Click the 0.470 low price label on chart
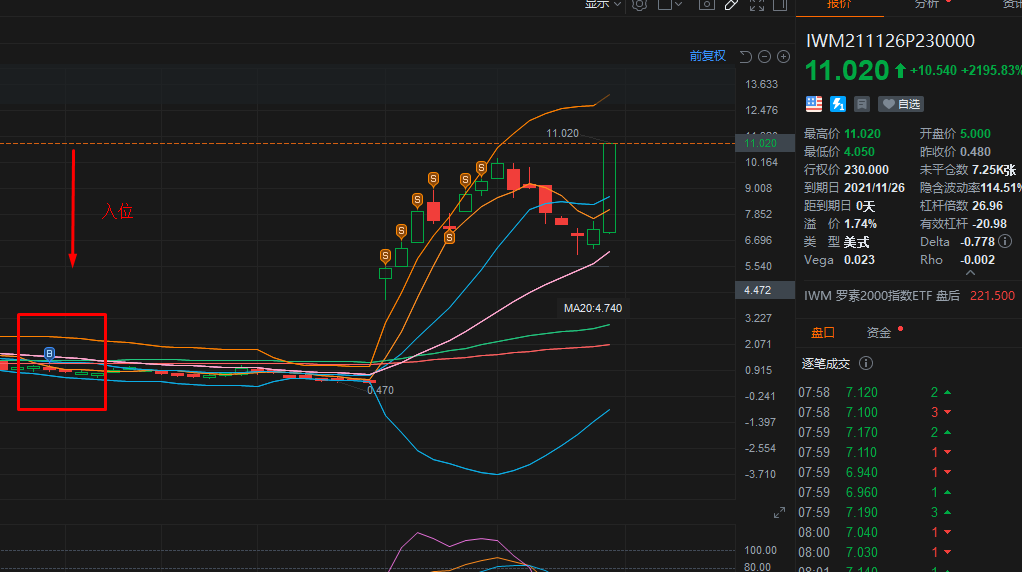The height and width of the screenshot is (572, 1022). coord(380,390)
